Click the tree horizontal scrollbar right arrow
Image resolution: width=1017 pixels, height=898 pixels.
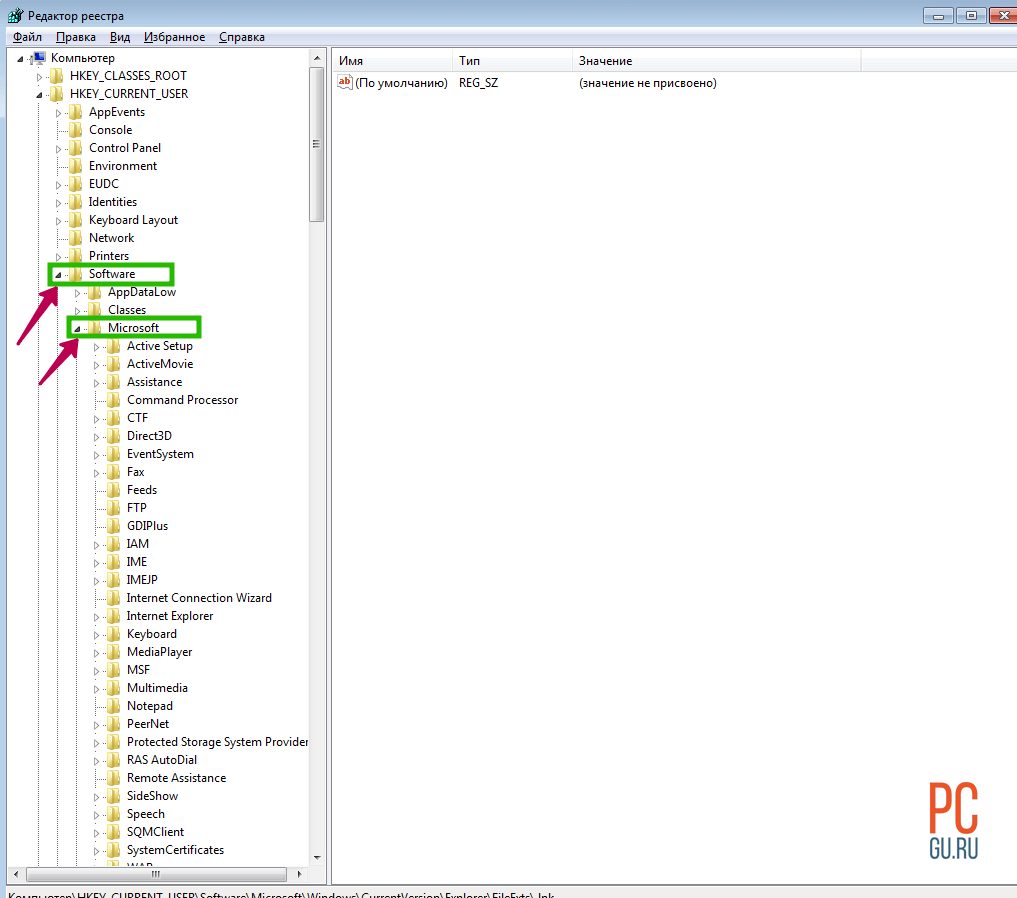coord(300,874)
